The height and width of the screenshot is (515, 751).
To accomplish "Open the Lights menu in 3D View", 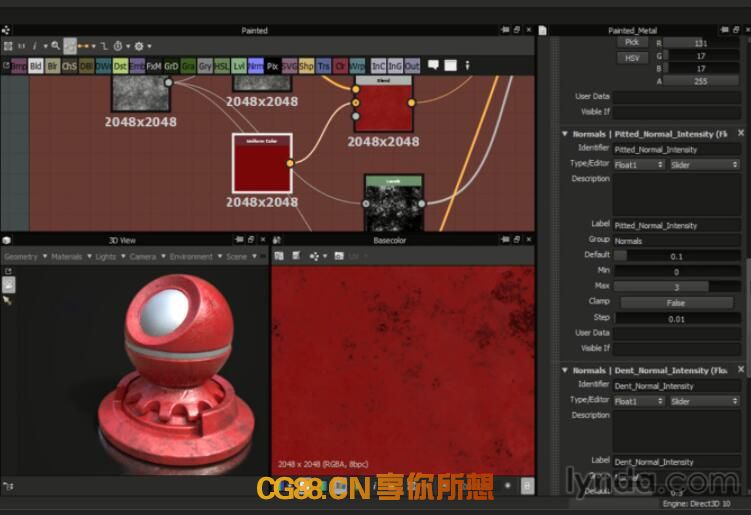I will pyautogui.click(x=106, y=257).
